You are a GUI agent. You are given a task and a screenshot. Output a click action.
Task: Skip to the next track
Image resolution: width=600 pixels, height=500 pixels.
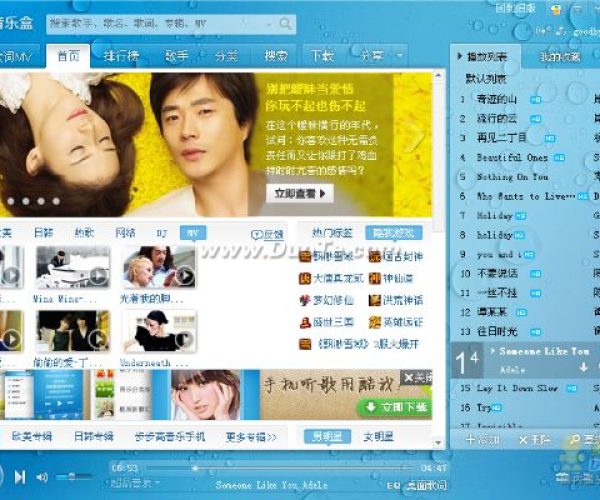pos(20,477)
